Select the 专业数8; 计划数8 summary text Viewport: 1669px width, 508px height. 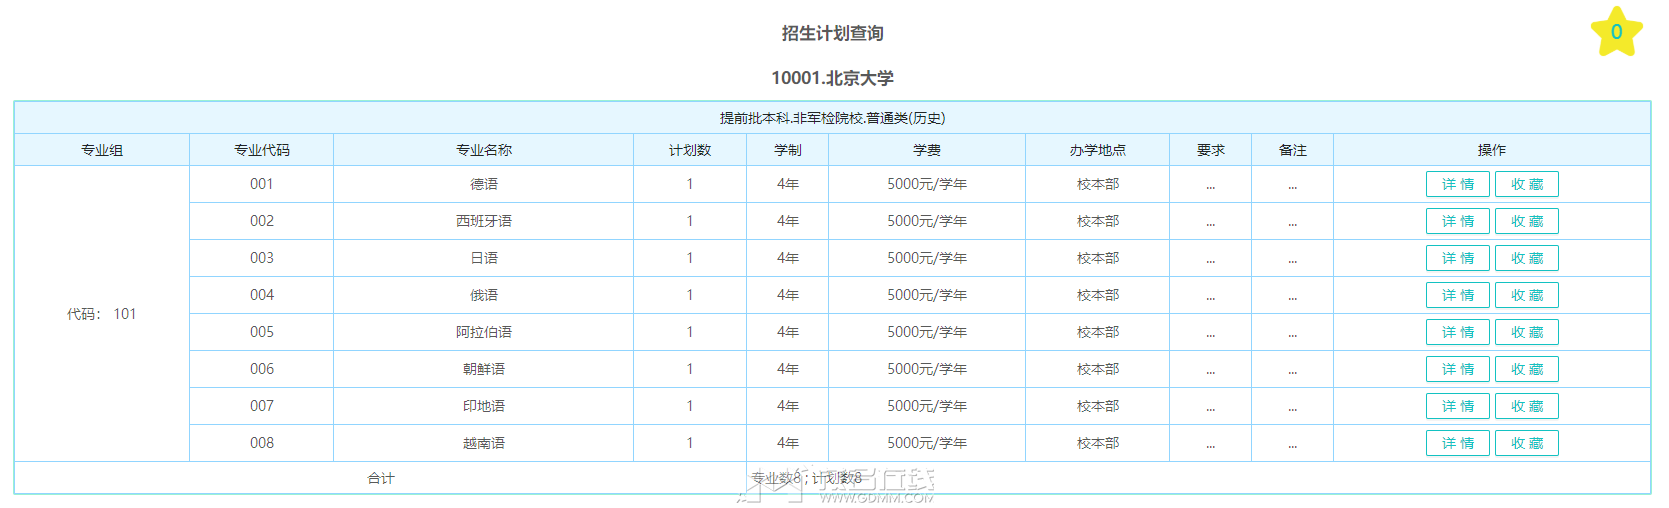click(x=806, y=478)
